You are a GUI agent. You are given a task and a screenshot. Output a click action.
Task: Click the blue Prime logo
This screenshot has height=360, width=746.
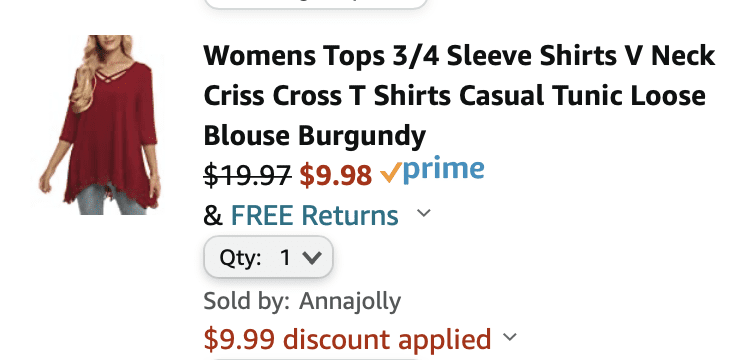pyautogui.click(x=443, y=171)
